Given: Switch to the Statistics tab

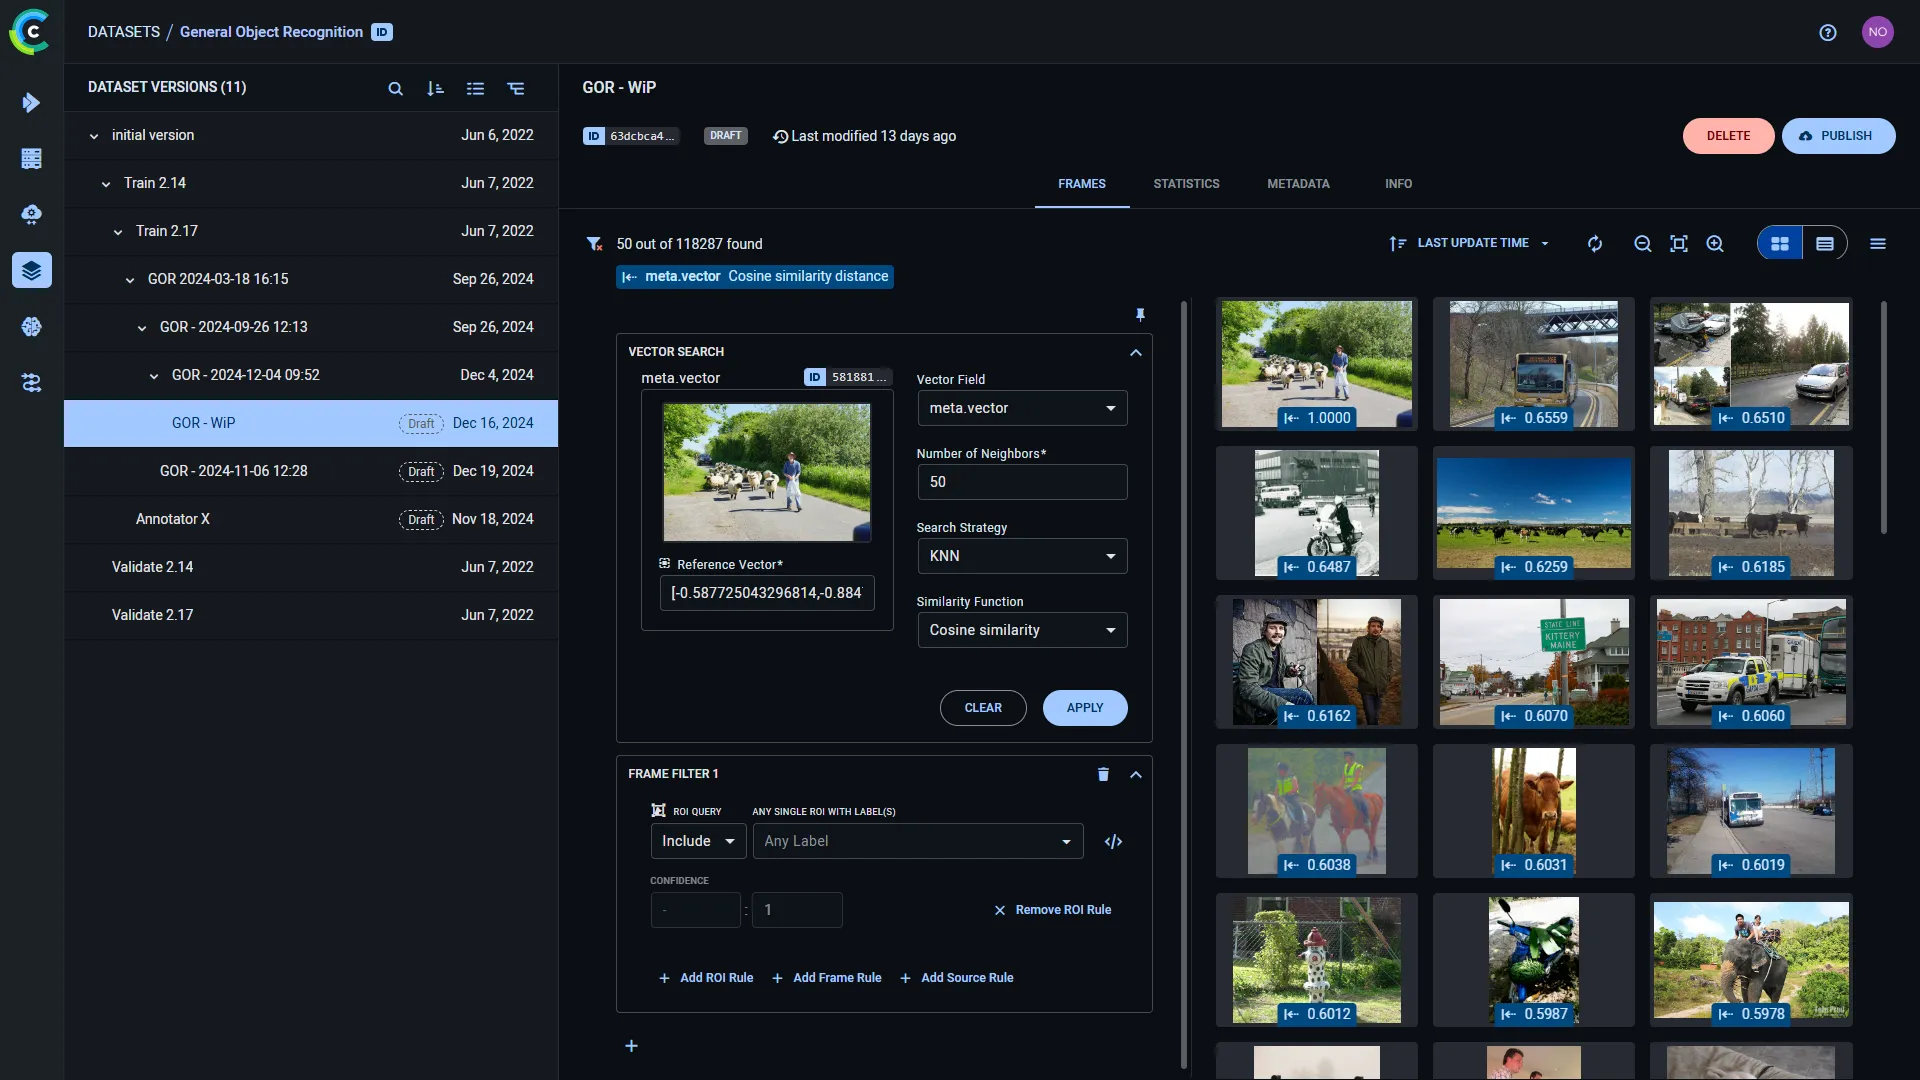Looking at the screenshot, I should click(1186, 184).
